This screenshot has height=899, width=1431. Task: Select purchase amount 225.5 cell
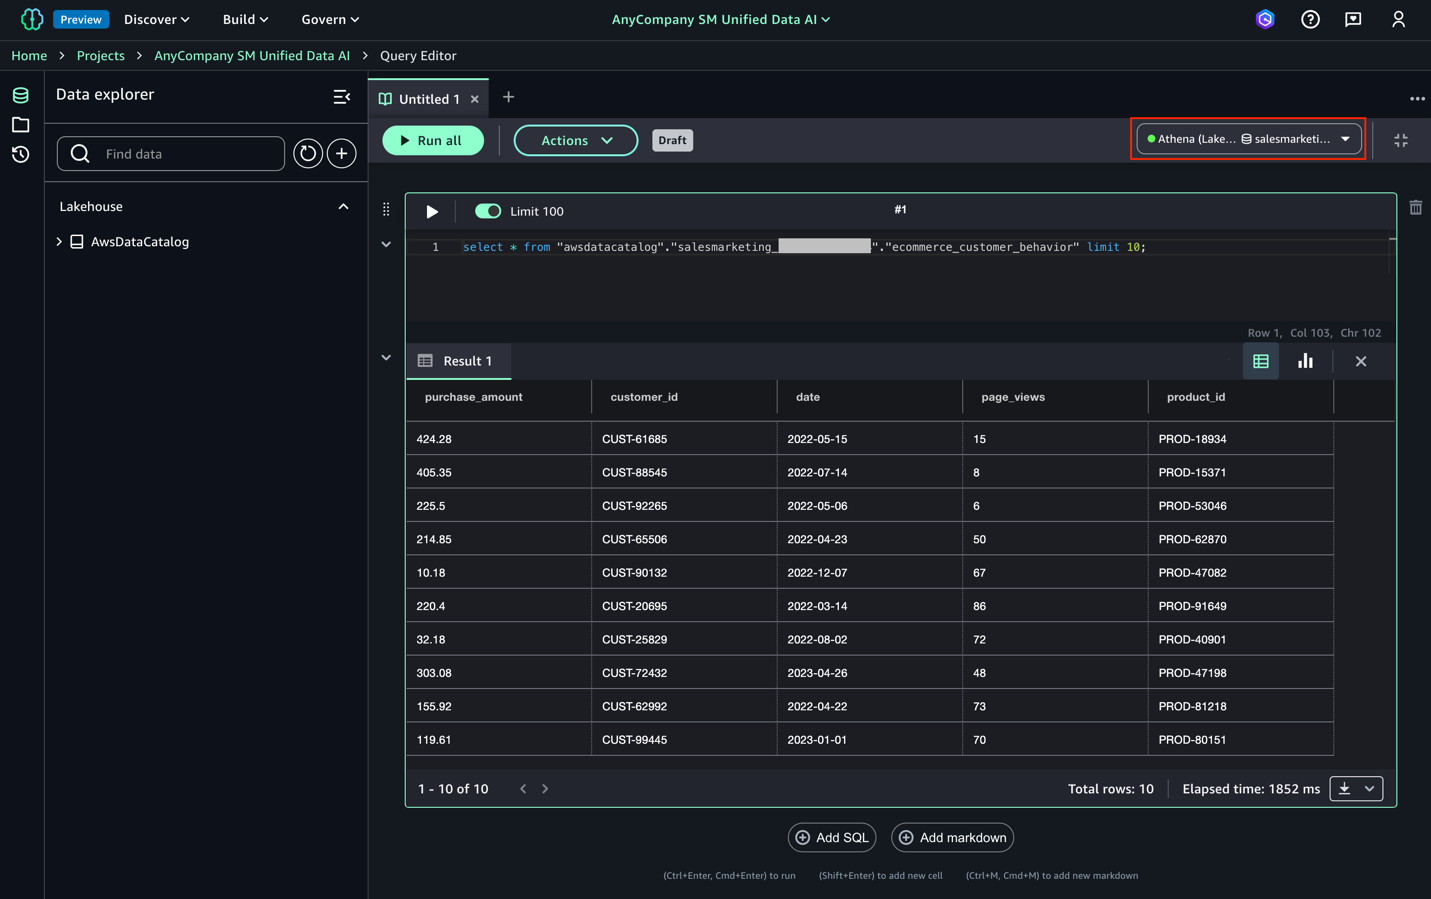[499, 506]
